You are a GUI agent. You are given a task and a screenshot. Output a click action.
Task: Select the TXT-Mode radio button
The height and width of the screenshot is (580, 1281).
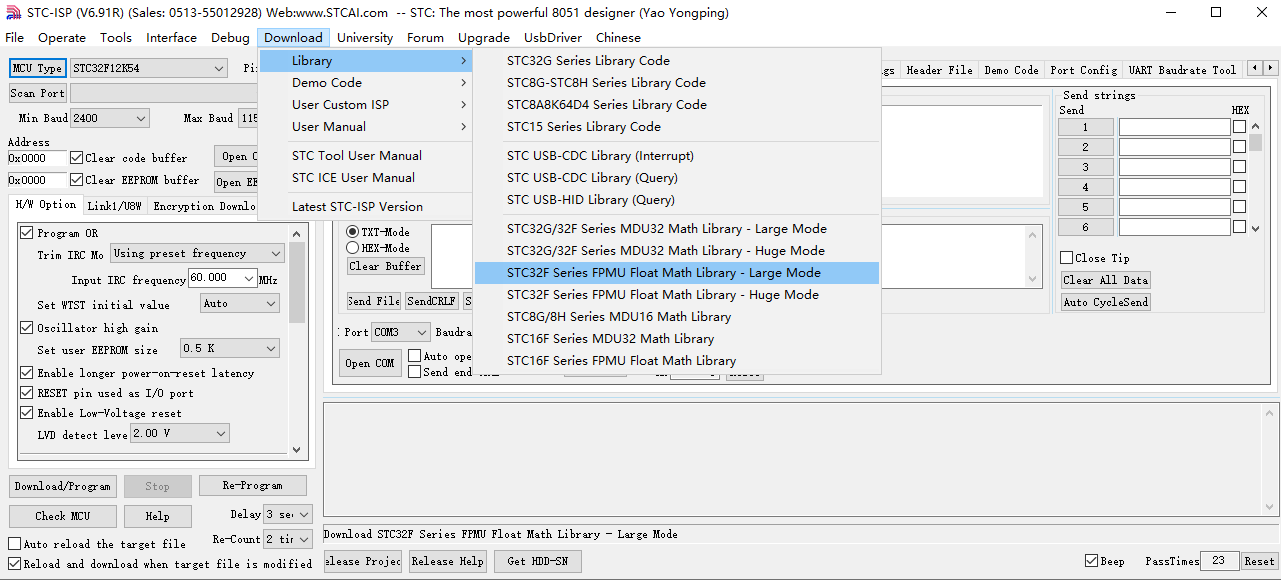point(353,232)
